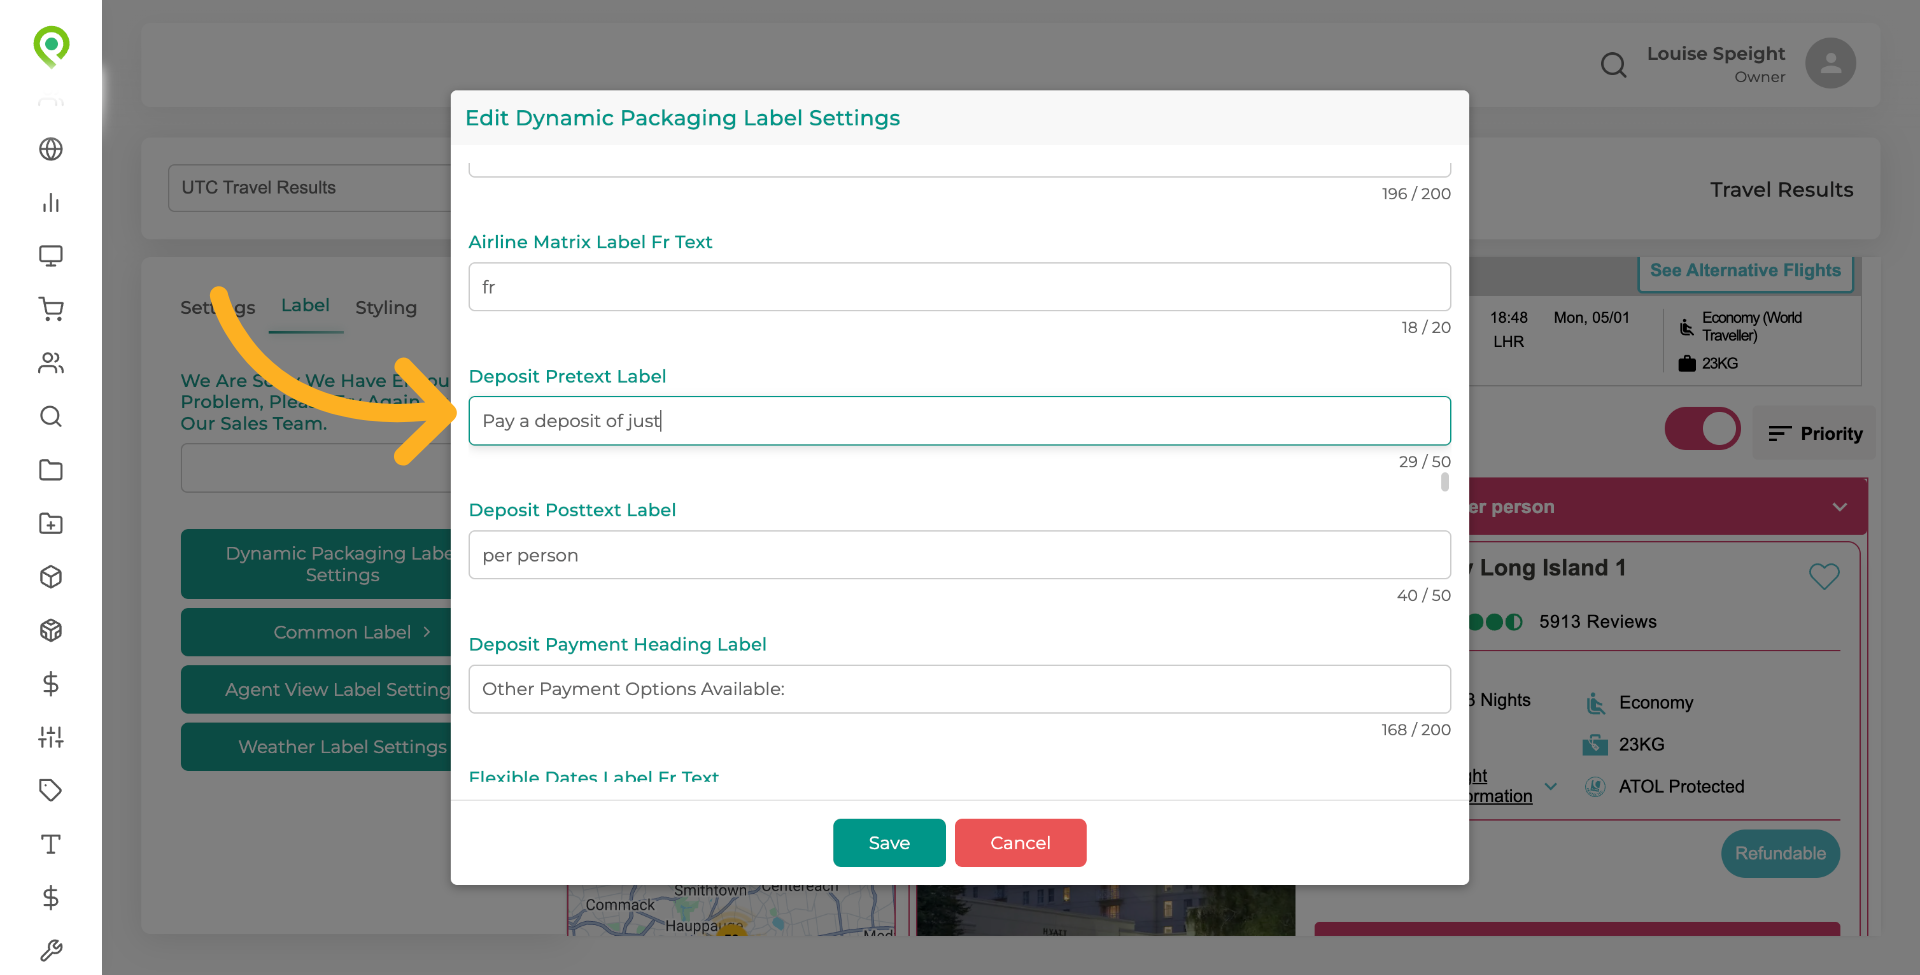The height and width of the screenshot is (975, 1920).
Task: Open the users group icon
Action: [51, 363]
